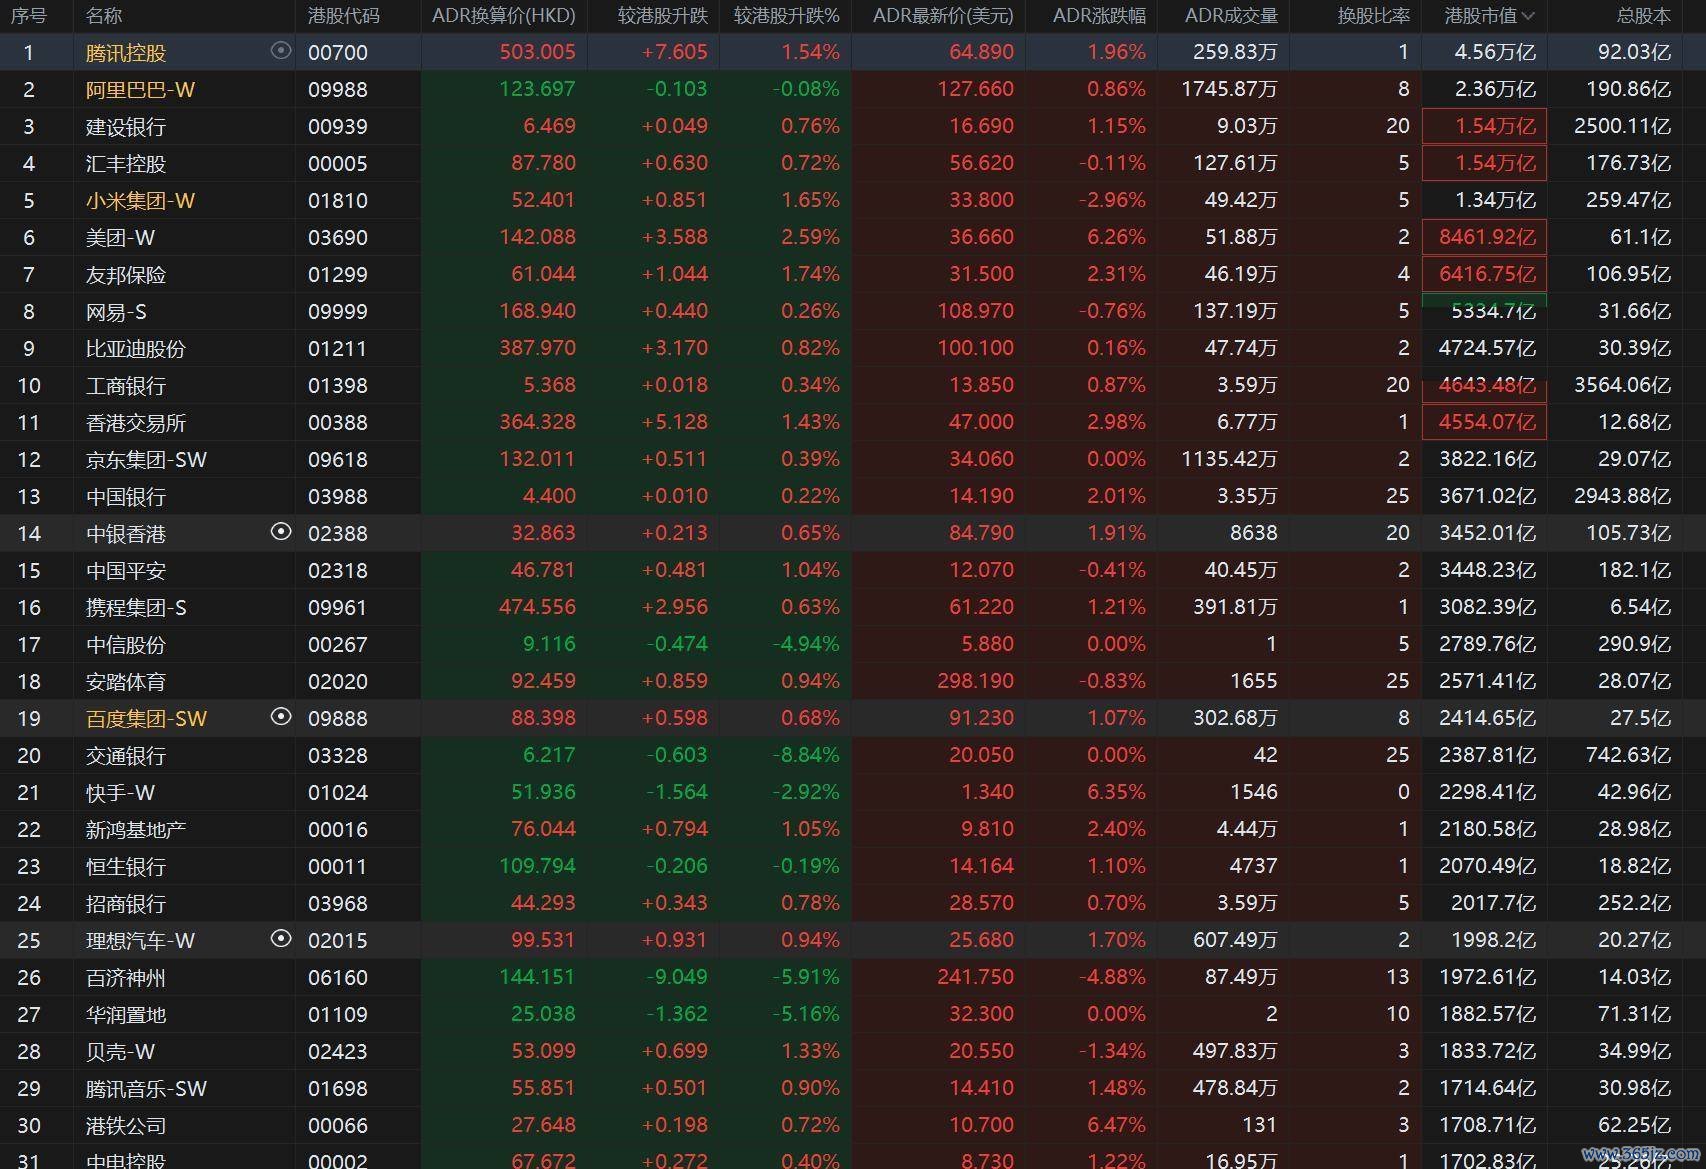Click the ADR change value 6.47%
The height and width of the screenshot is (1169, 1706).
[x=1116, y=1125]
